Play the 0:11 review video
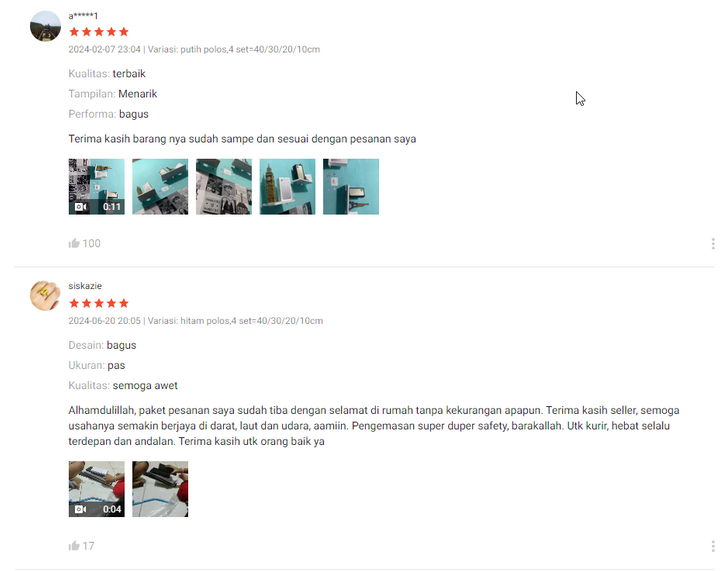726x571 pixels. point(96,187)
